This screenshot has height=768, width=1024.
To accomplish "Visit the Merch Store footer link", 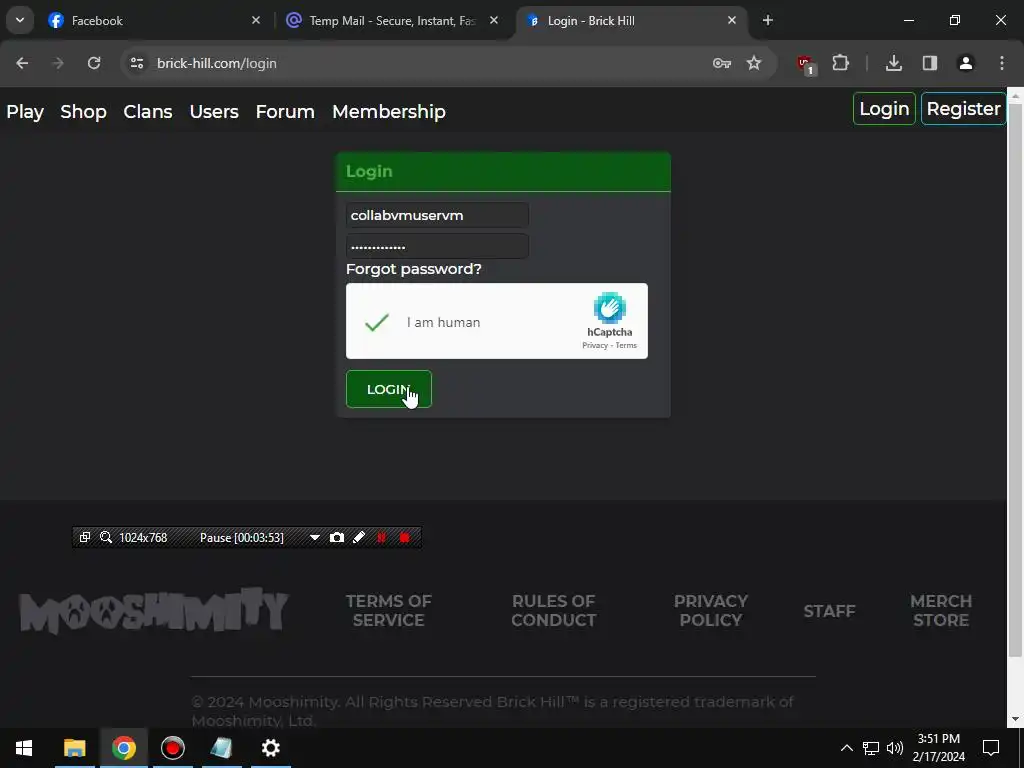I will [x=941, y=611].
